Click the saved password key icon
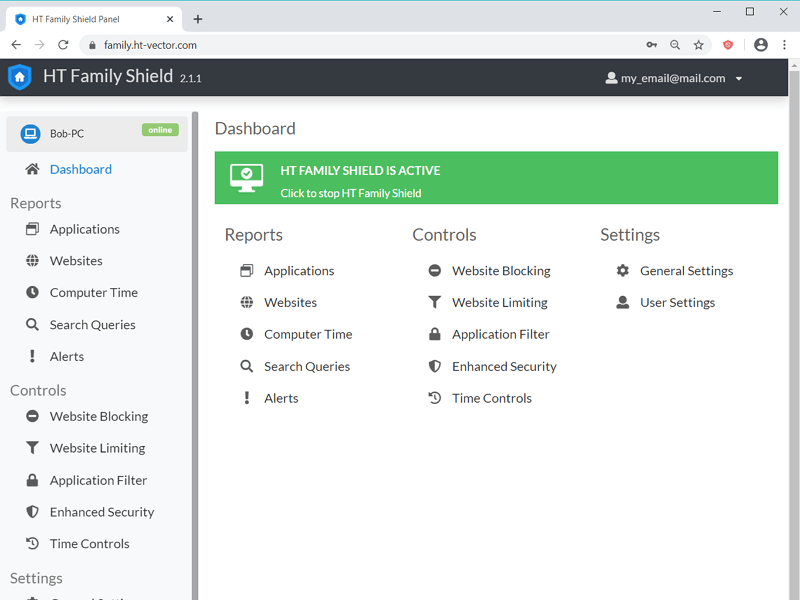800x600 pixels. tap(652, 45)
